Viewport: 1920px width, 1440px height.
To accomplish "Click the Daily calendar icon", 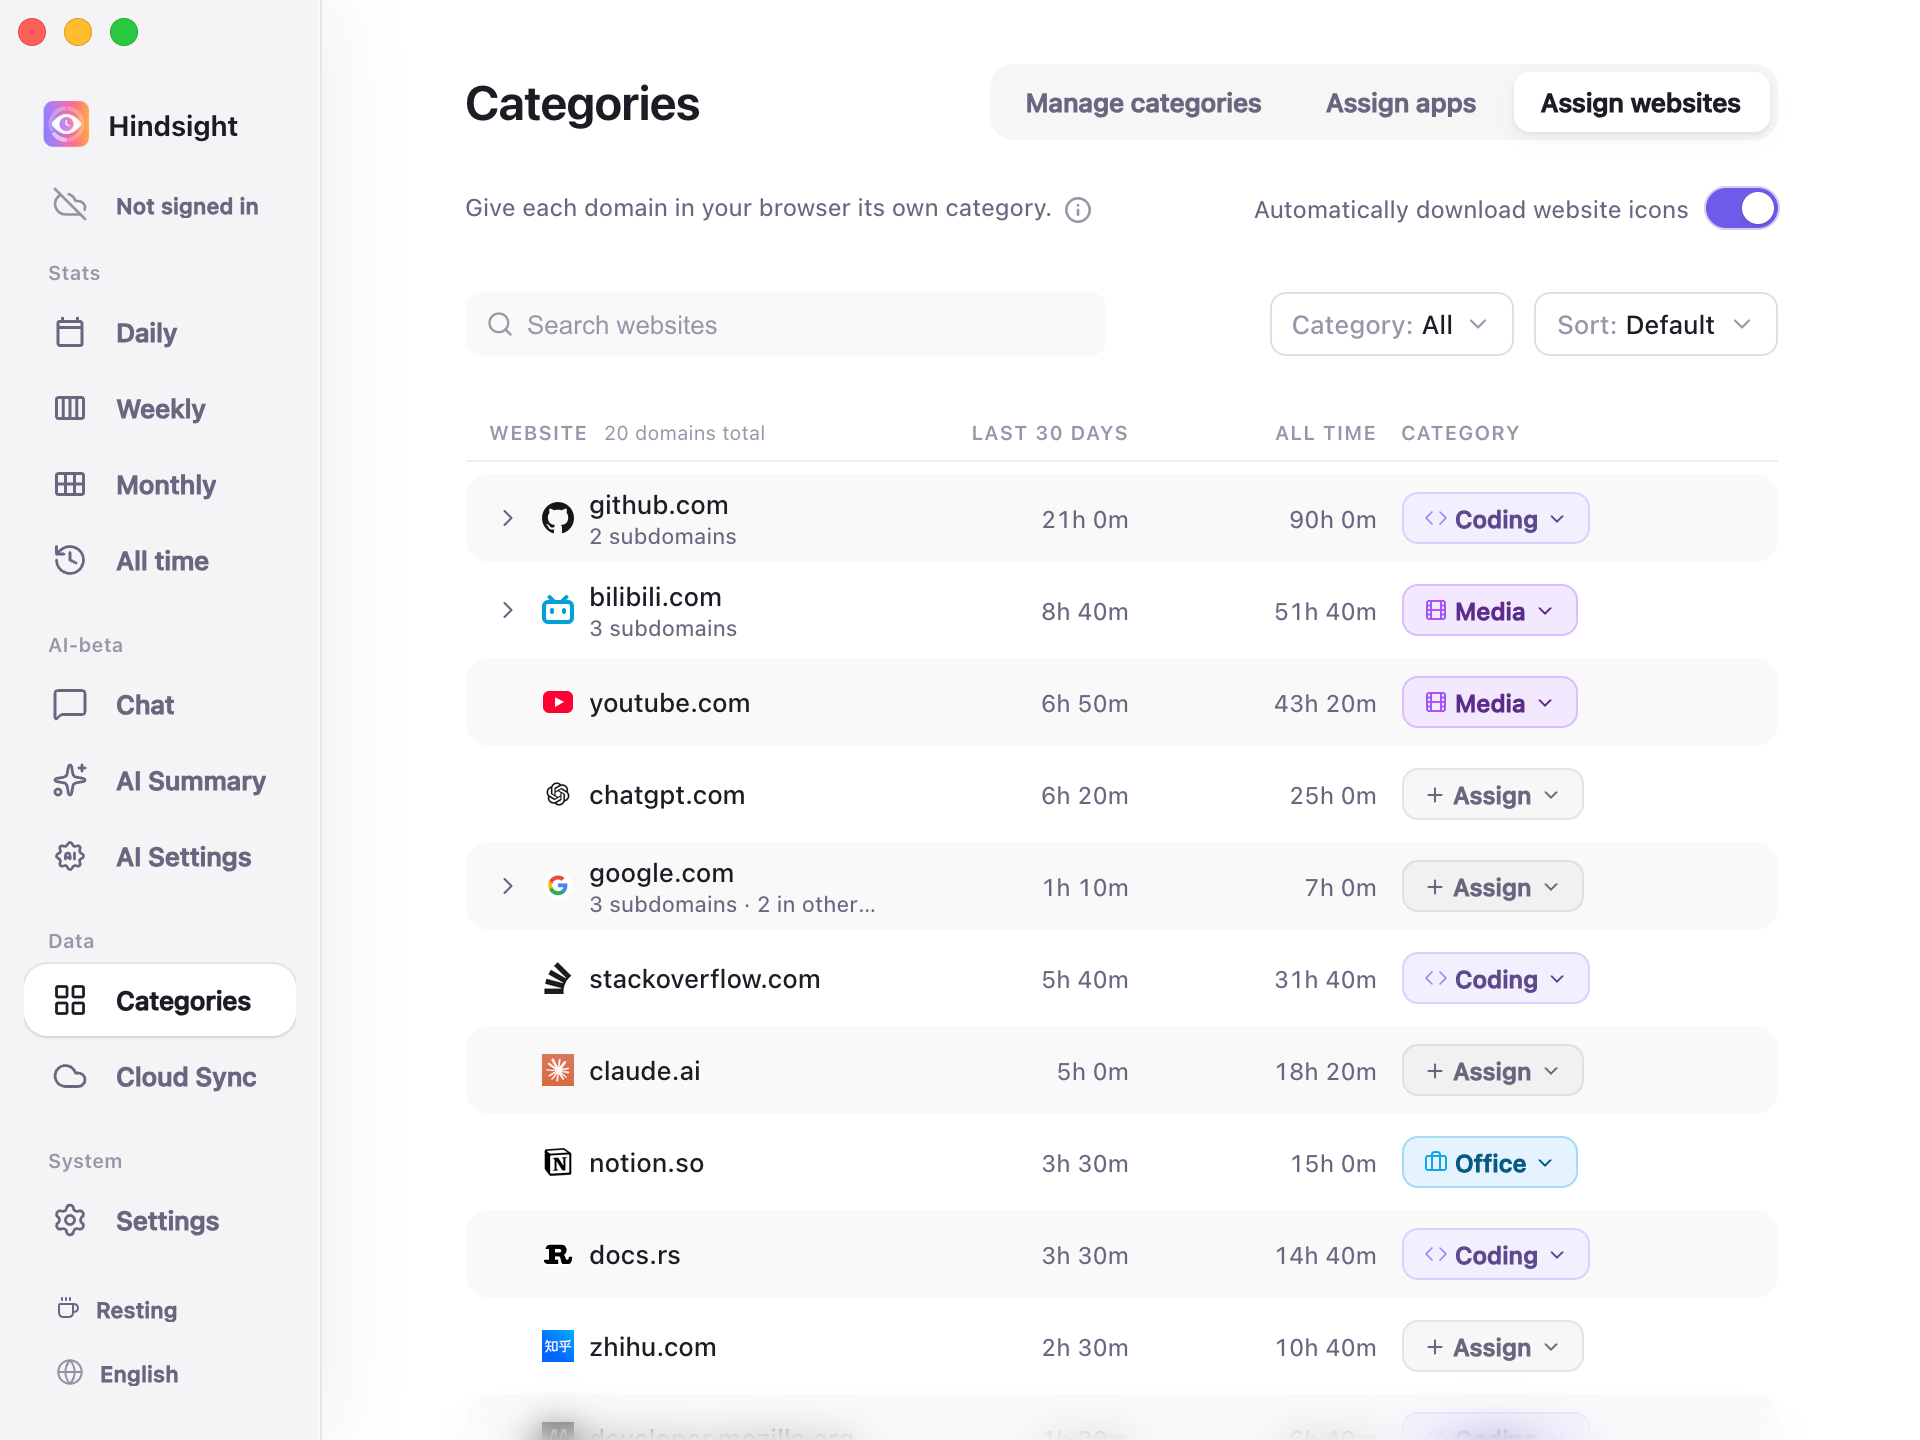I will (70, 332).
